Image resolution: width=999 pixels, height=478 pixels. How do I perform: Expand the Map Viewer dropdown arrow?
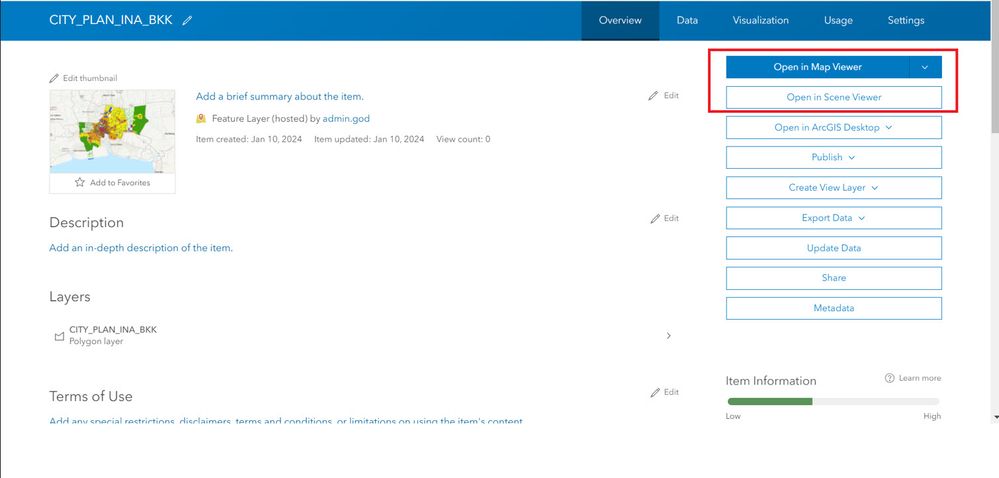pyautogui.click(x=926, y=67)
